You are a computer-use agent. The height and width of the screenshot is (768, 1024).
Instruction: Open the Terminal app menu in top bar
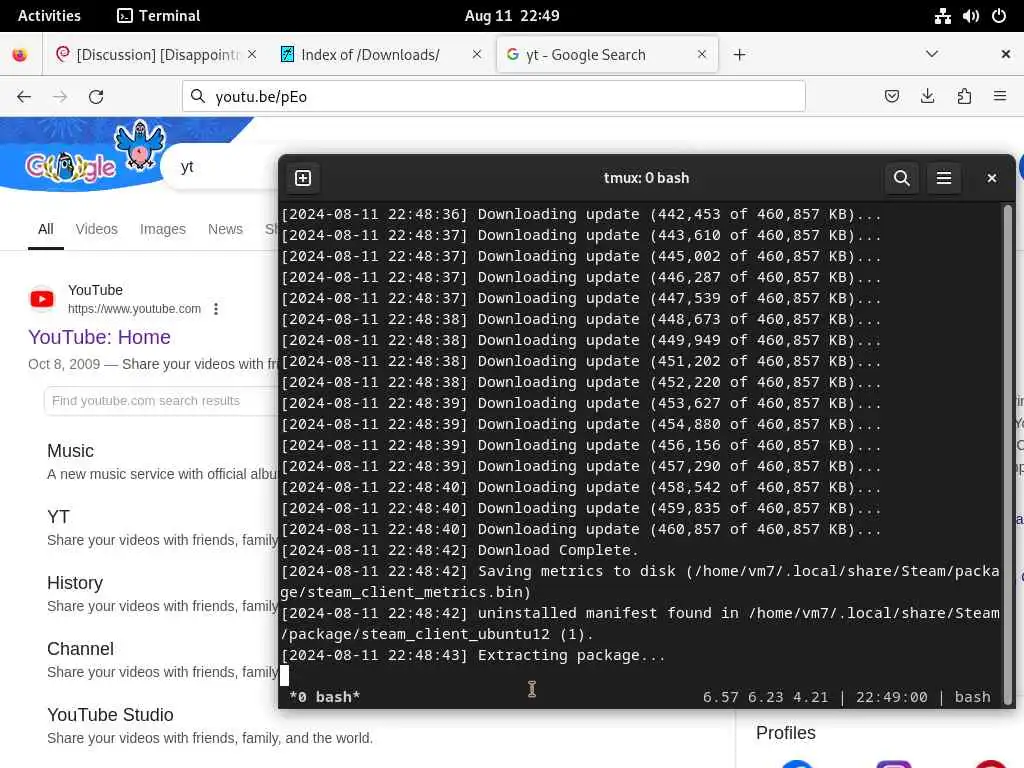coord(159,16)
